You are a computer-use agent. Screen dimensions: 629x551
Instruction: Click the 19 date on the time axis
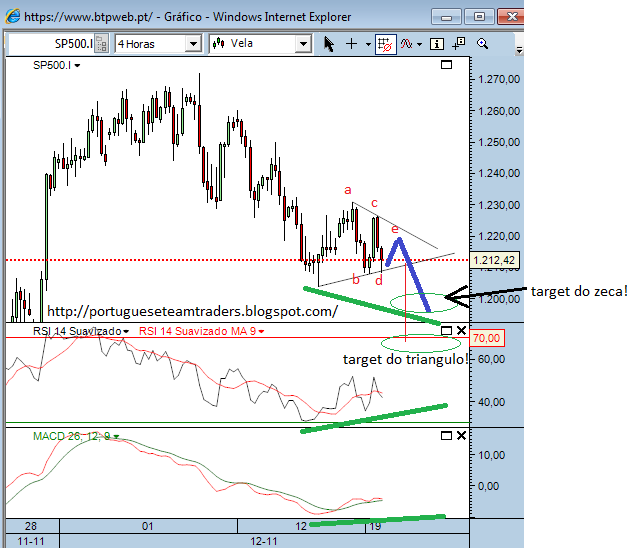375,526
